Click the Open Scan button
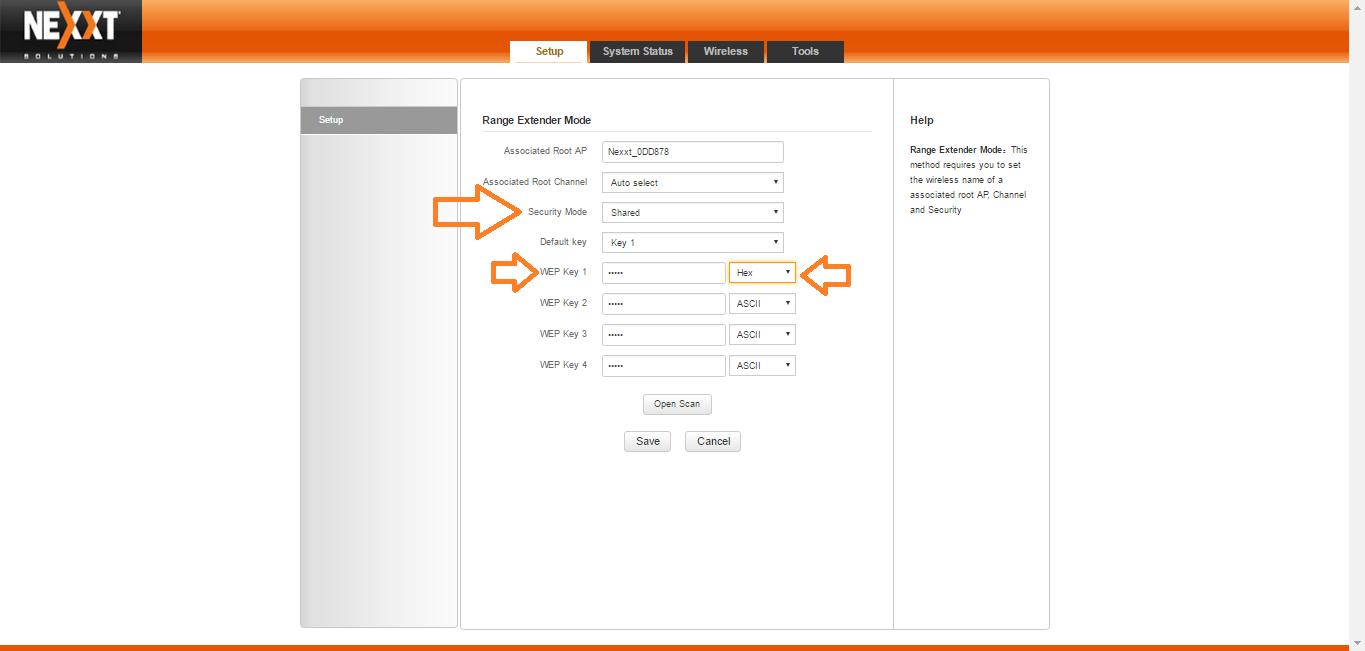This screenshot has height=651, width=1365. [x=677, y=404]
